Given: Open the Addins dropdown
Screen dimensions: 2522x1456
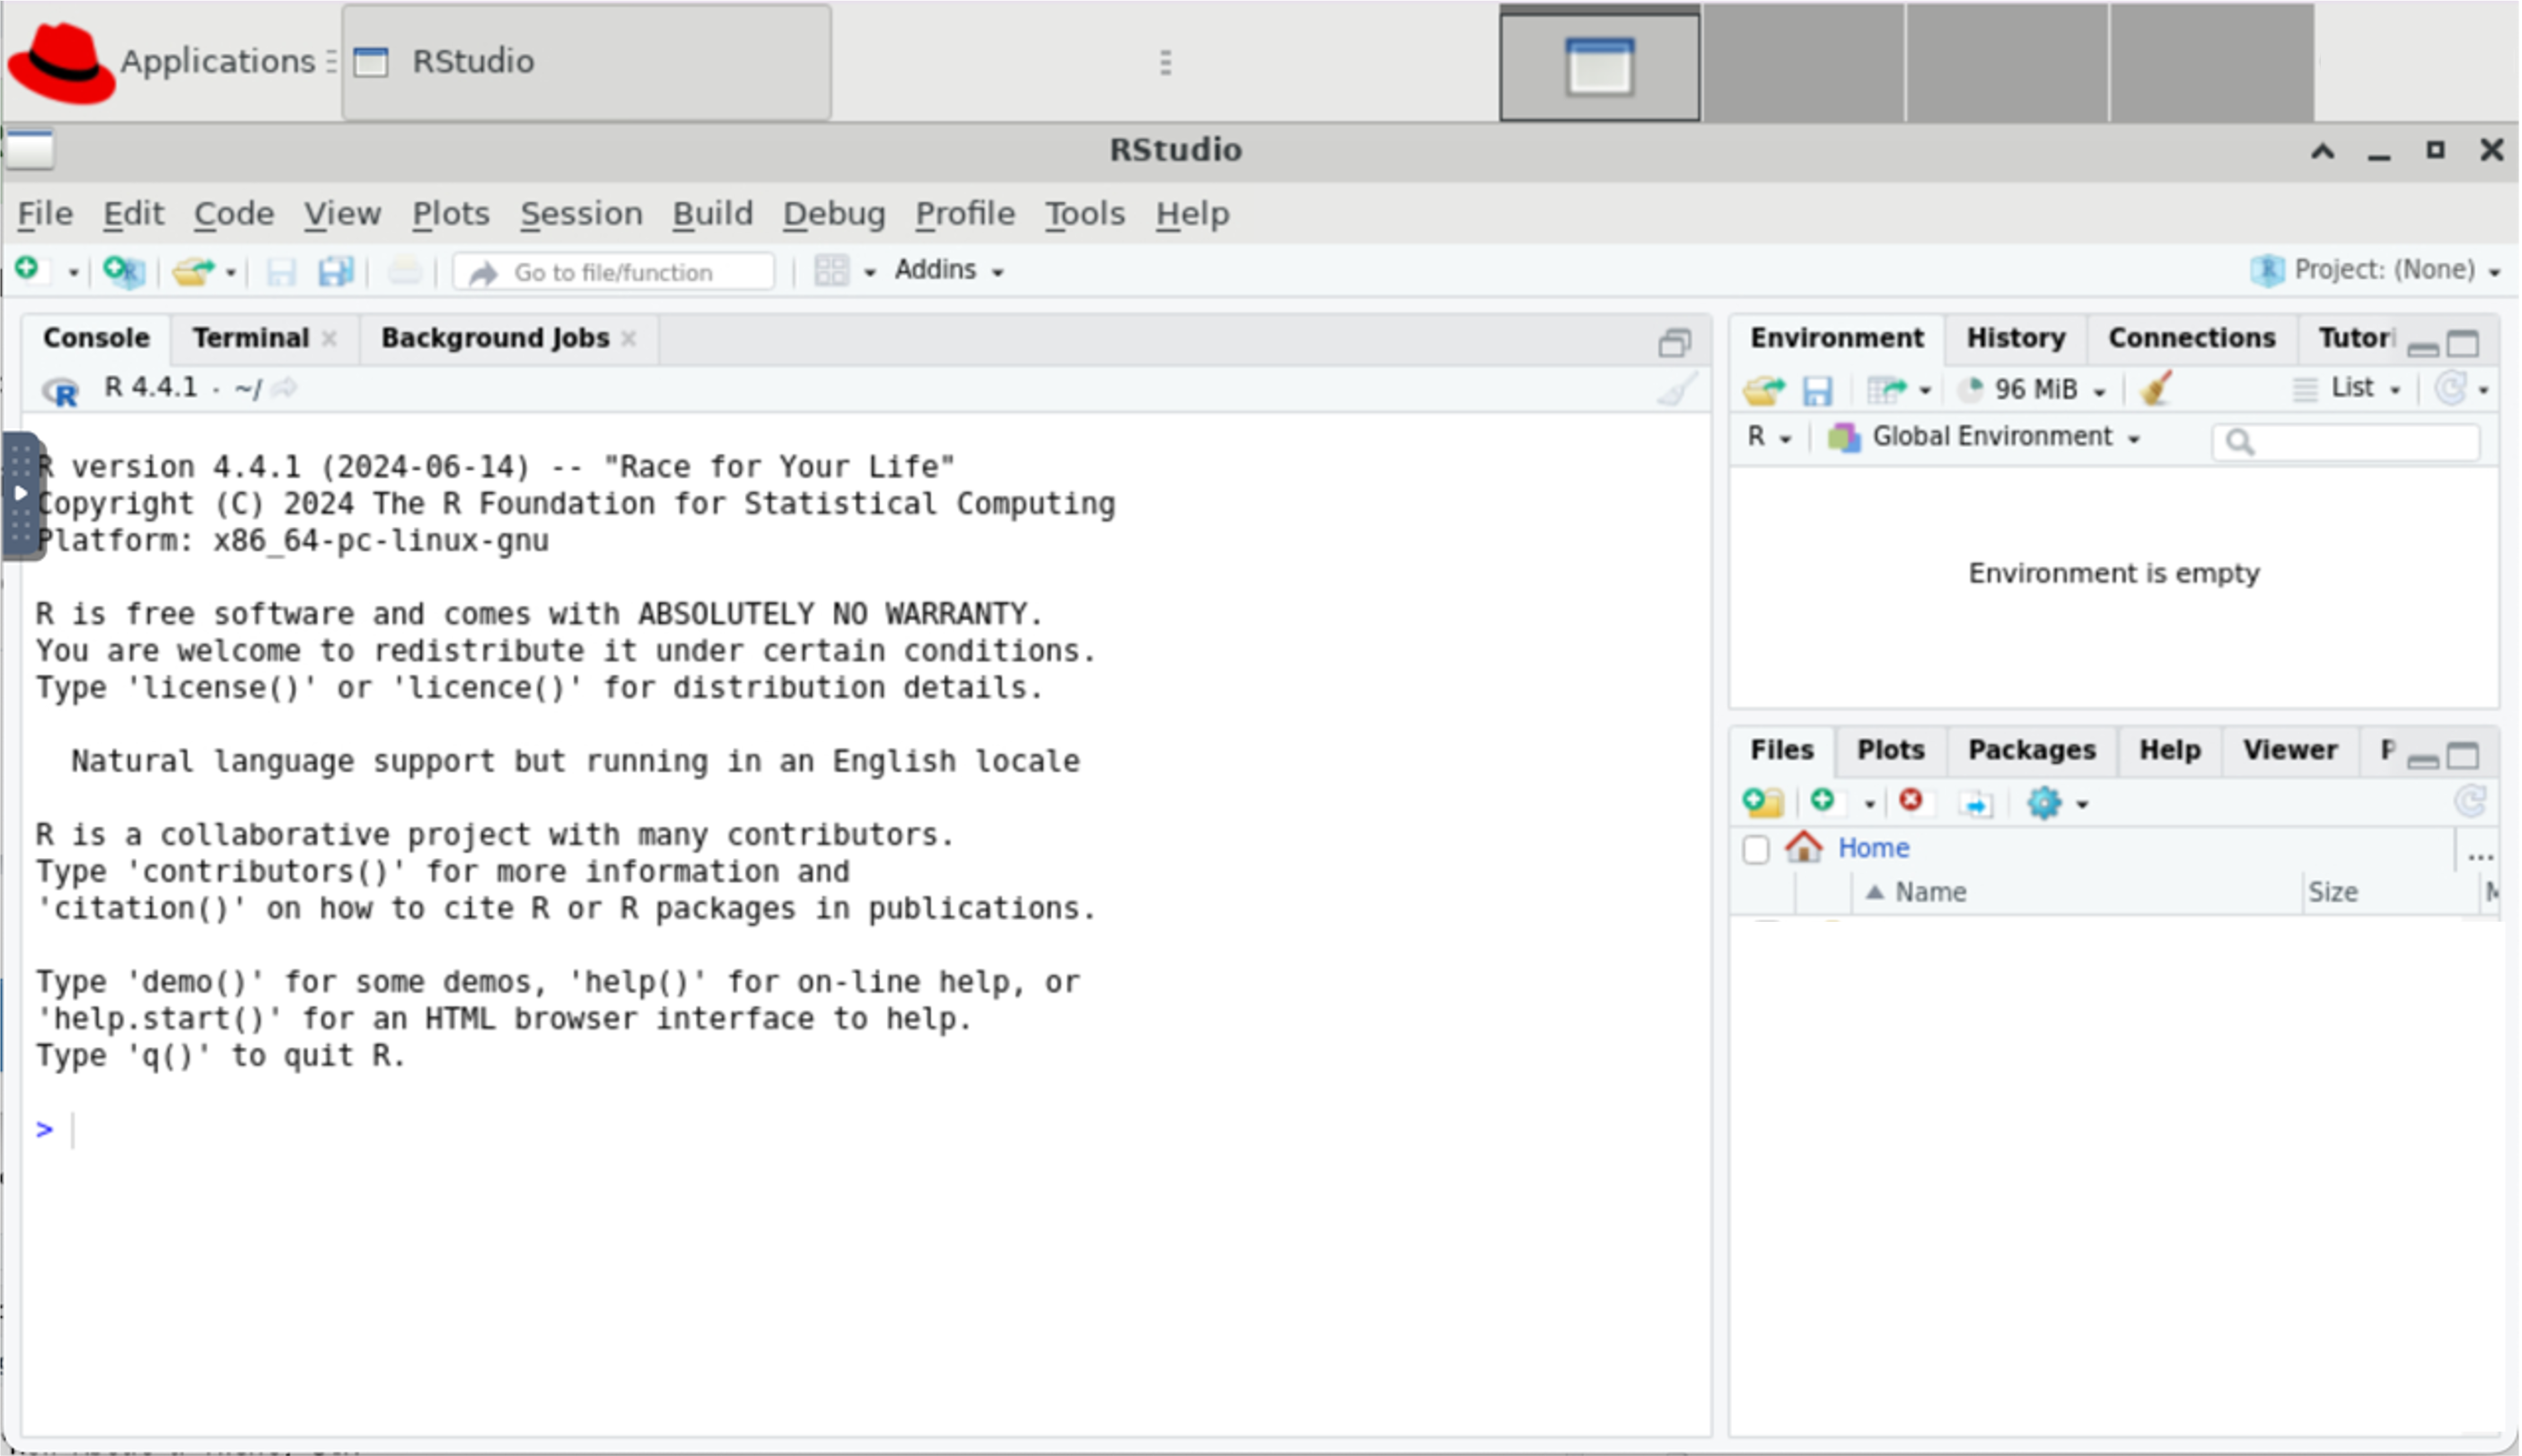Looking at the screenshot, I should coord(948,270).
